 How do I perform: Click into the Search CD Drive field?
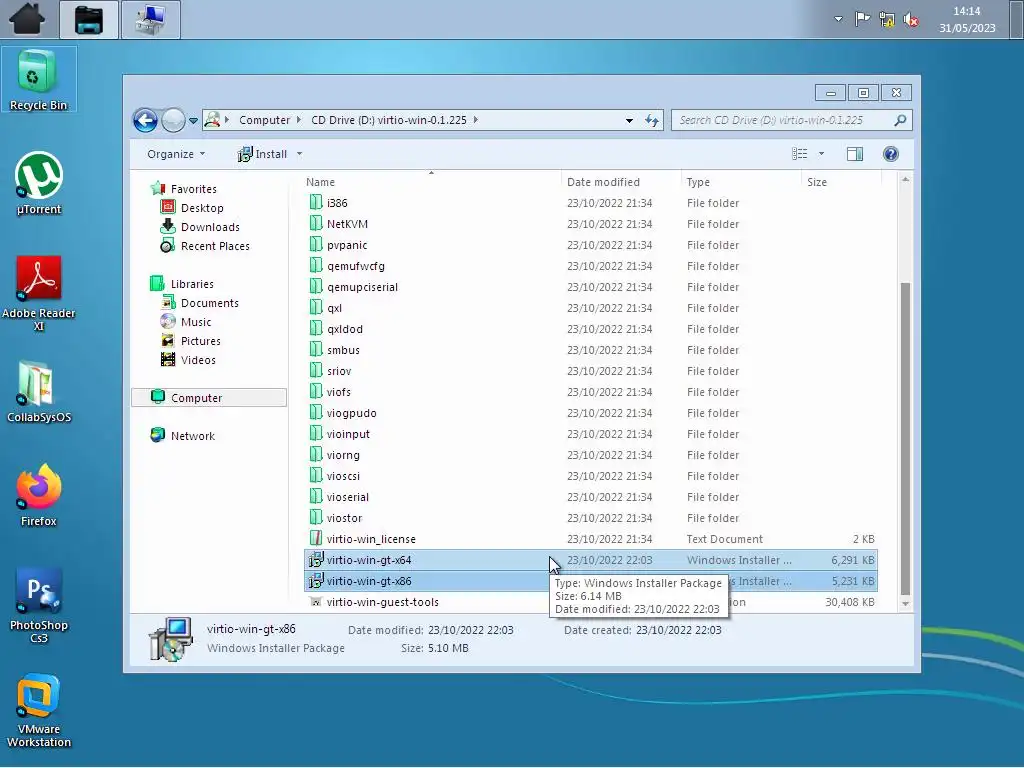coord(783,120)
